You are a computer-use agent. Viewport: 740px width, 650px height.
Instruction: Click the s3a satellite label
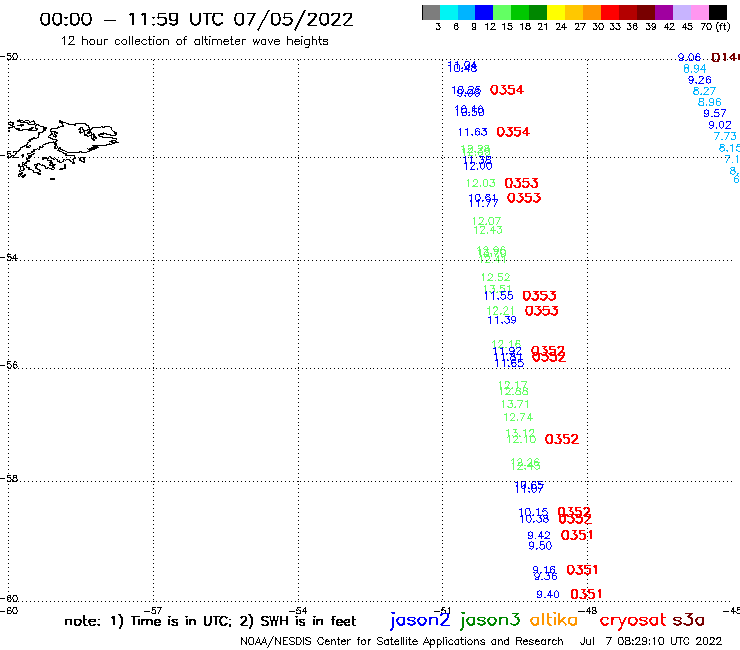coord(688,620)
